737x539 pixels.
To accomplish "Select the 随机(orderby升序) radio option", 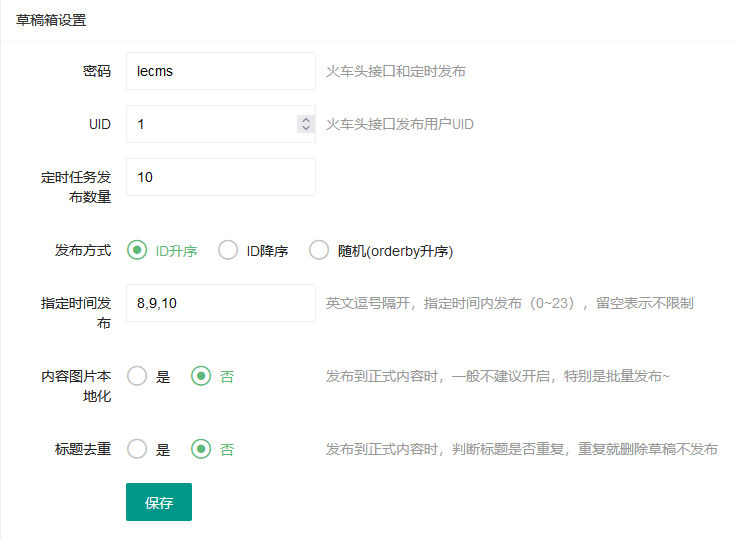I will pyautogui.click(x=319, y=250).
